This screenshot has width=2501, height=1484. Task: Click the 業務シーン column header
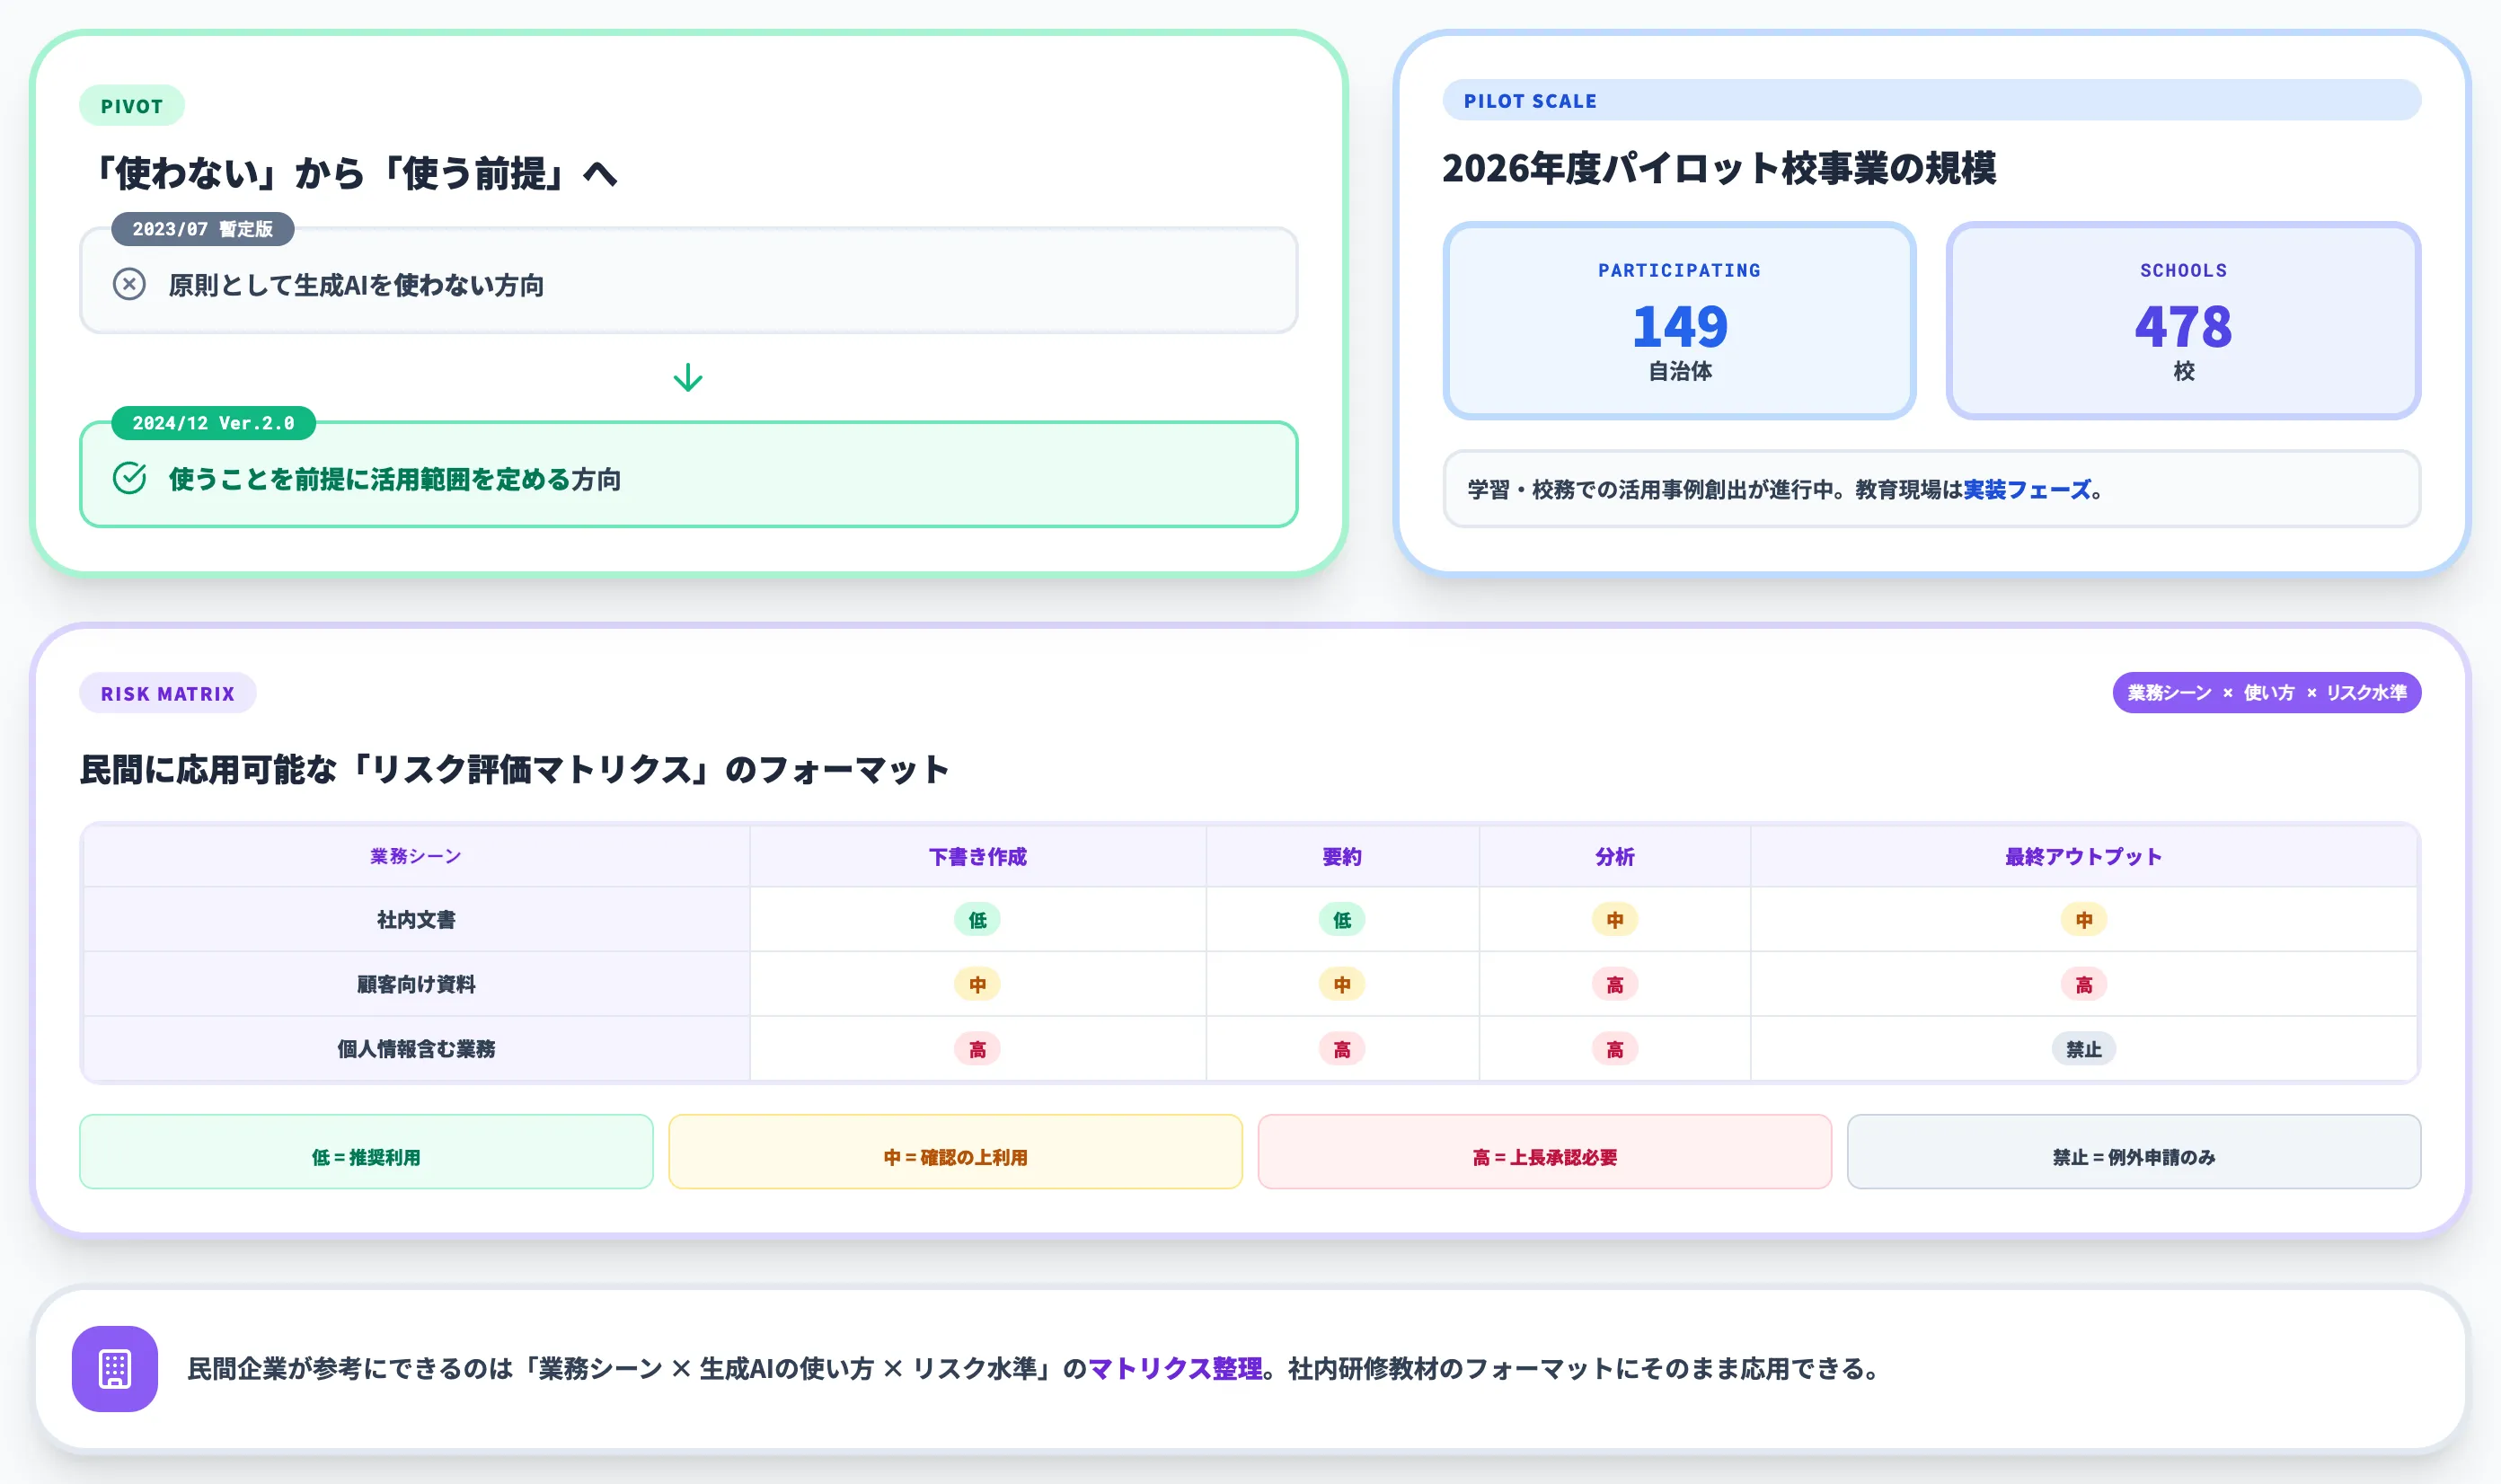[416, 856]
